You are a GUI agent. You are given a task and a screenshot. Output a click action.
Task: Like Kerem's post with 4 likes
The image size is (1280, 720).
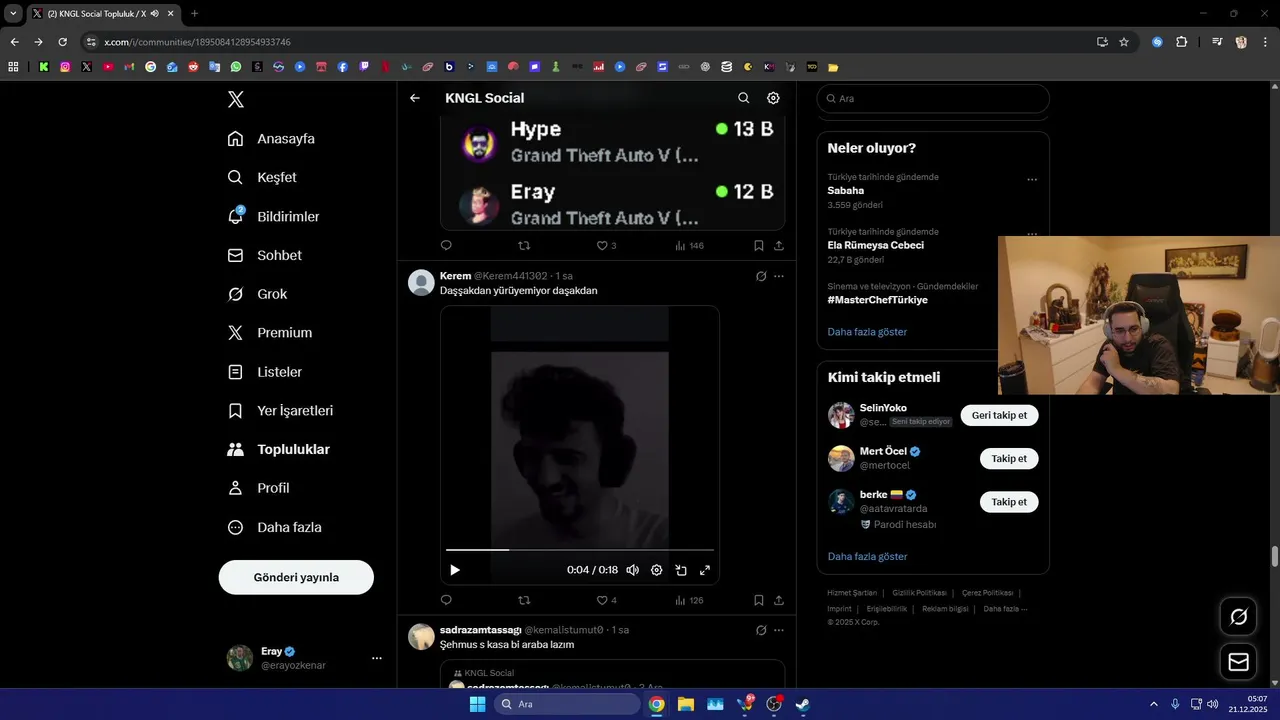pos(606,600)
